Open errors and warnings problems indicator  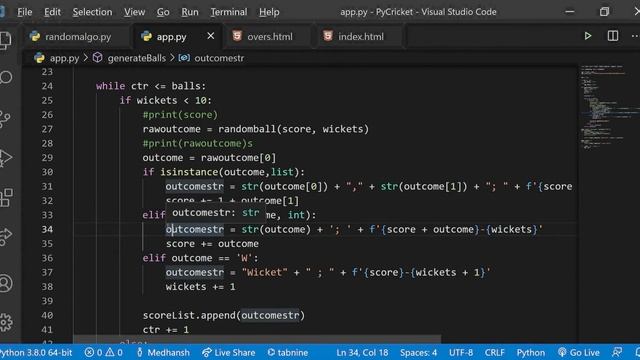point(104,352)
